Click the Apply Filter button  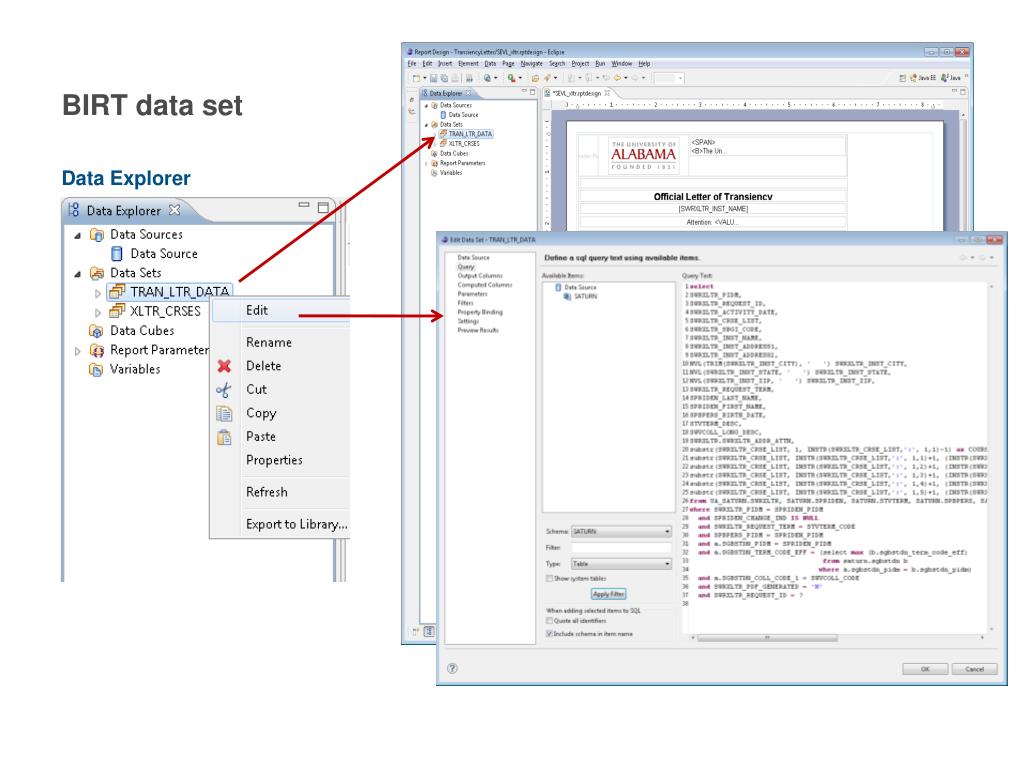pos(609,594)
